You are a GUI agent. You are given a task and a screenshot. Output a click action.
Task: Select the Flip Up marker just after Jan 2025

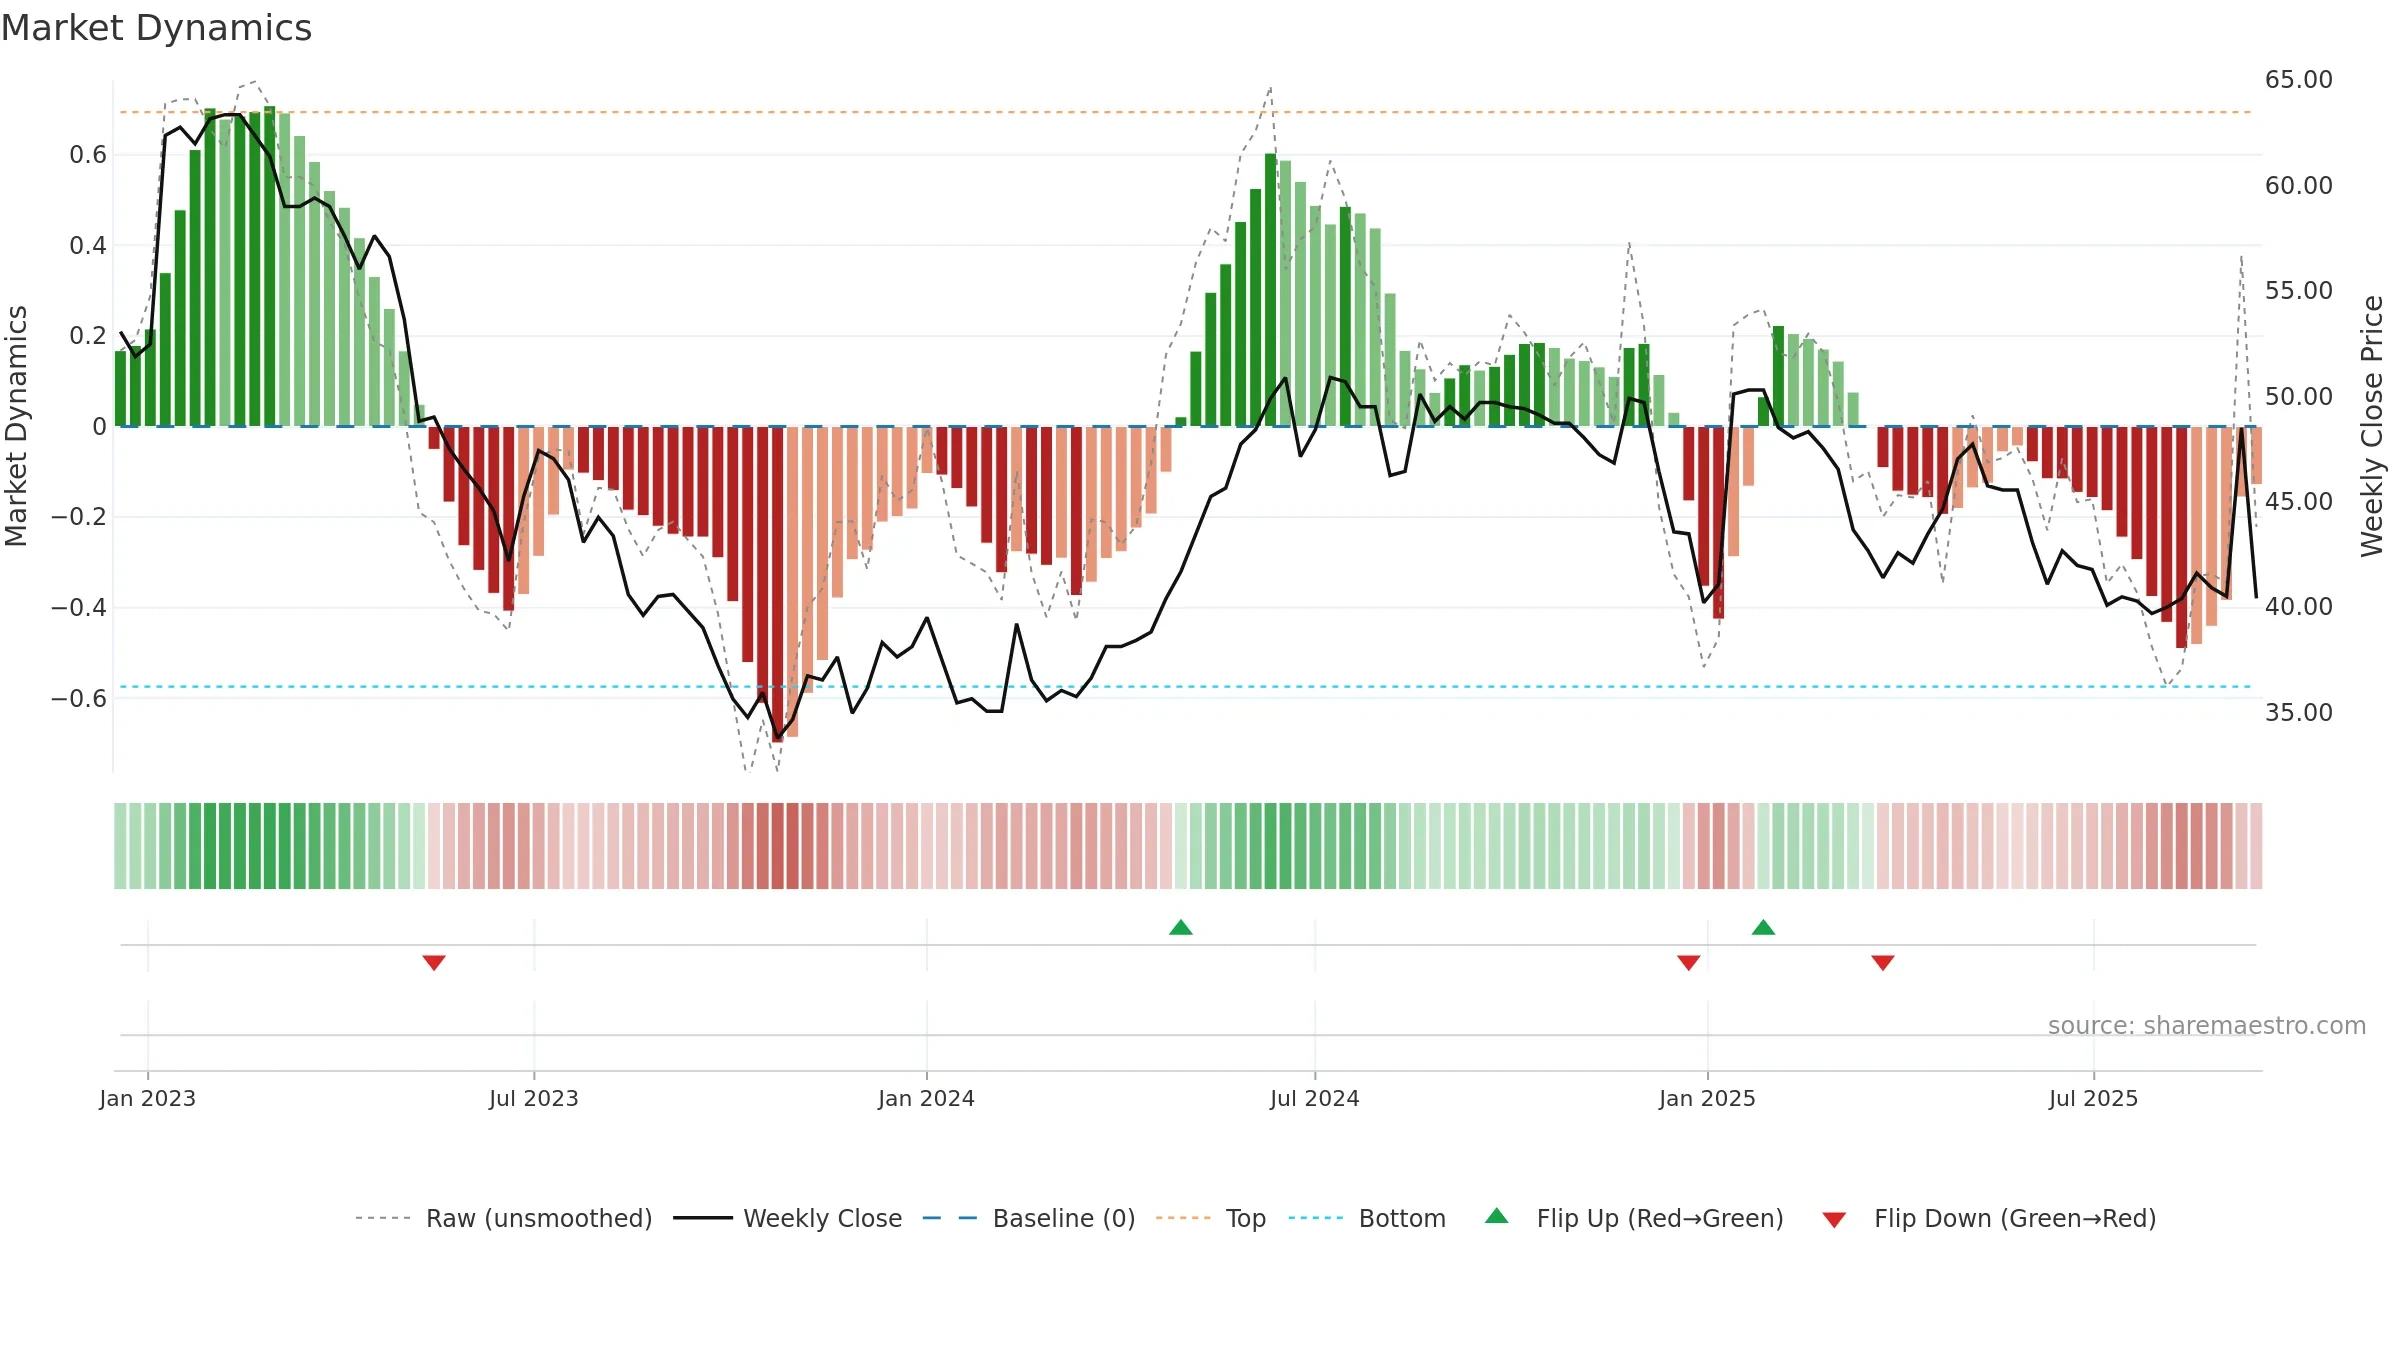[x=1764, y=927]
